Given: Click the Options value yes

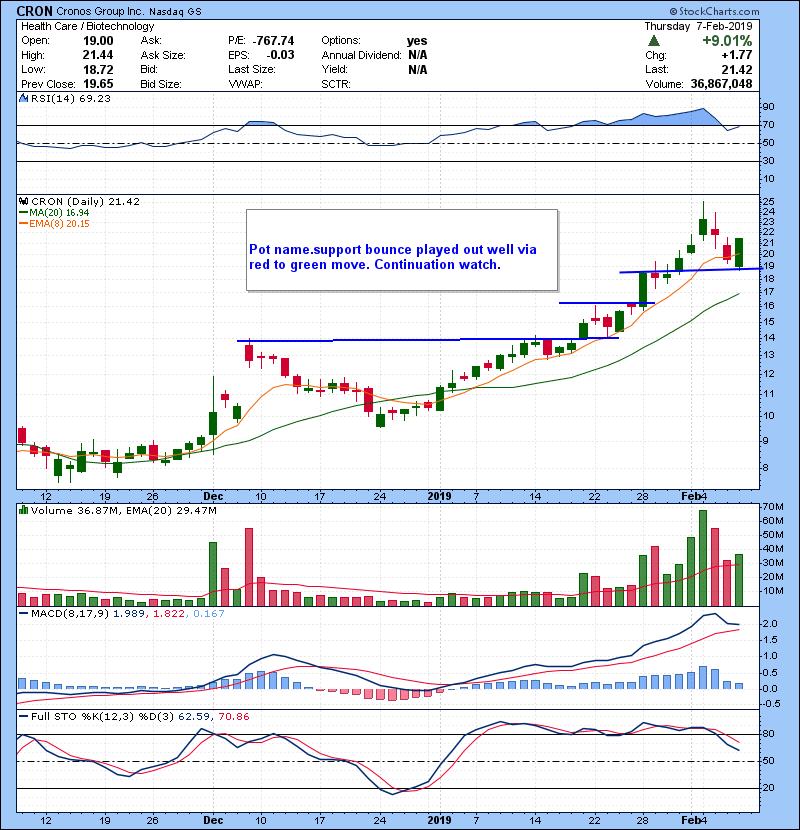Looking at the screenshot, I should [x=417, y=41].
